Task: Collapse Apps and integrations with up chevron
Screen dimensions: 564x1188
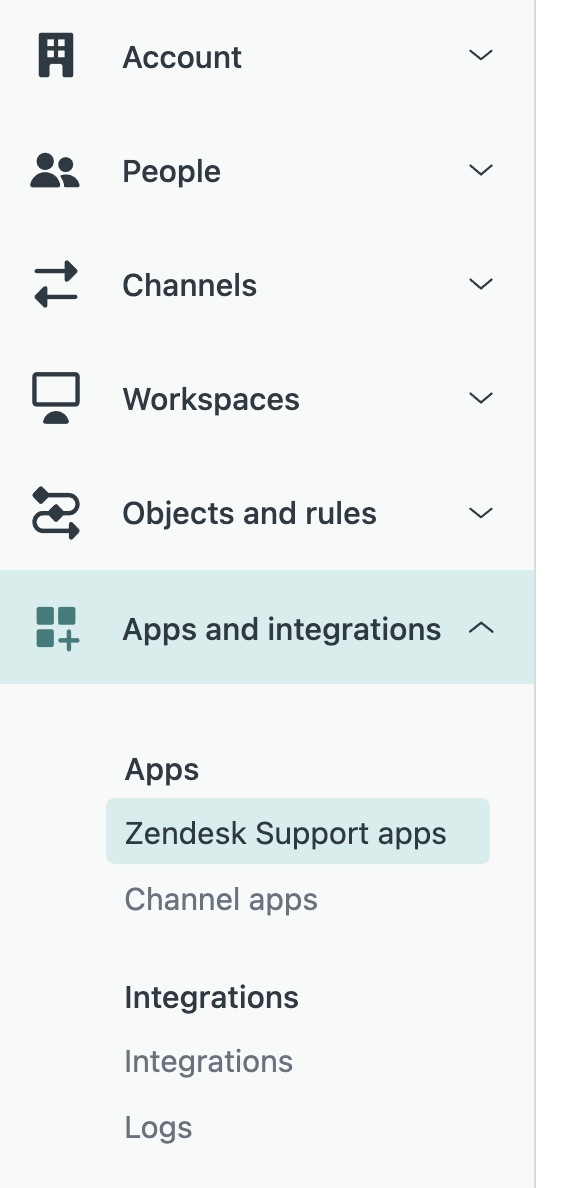Action: 481,628
